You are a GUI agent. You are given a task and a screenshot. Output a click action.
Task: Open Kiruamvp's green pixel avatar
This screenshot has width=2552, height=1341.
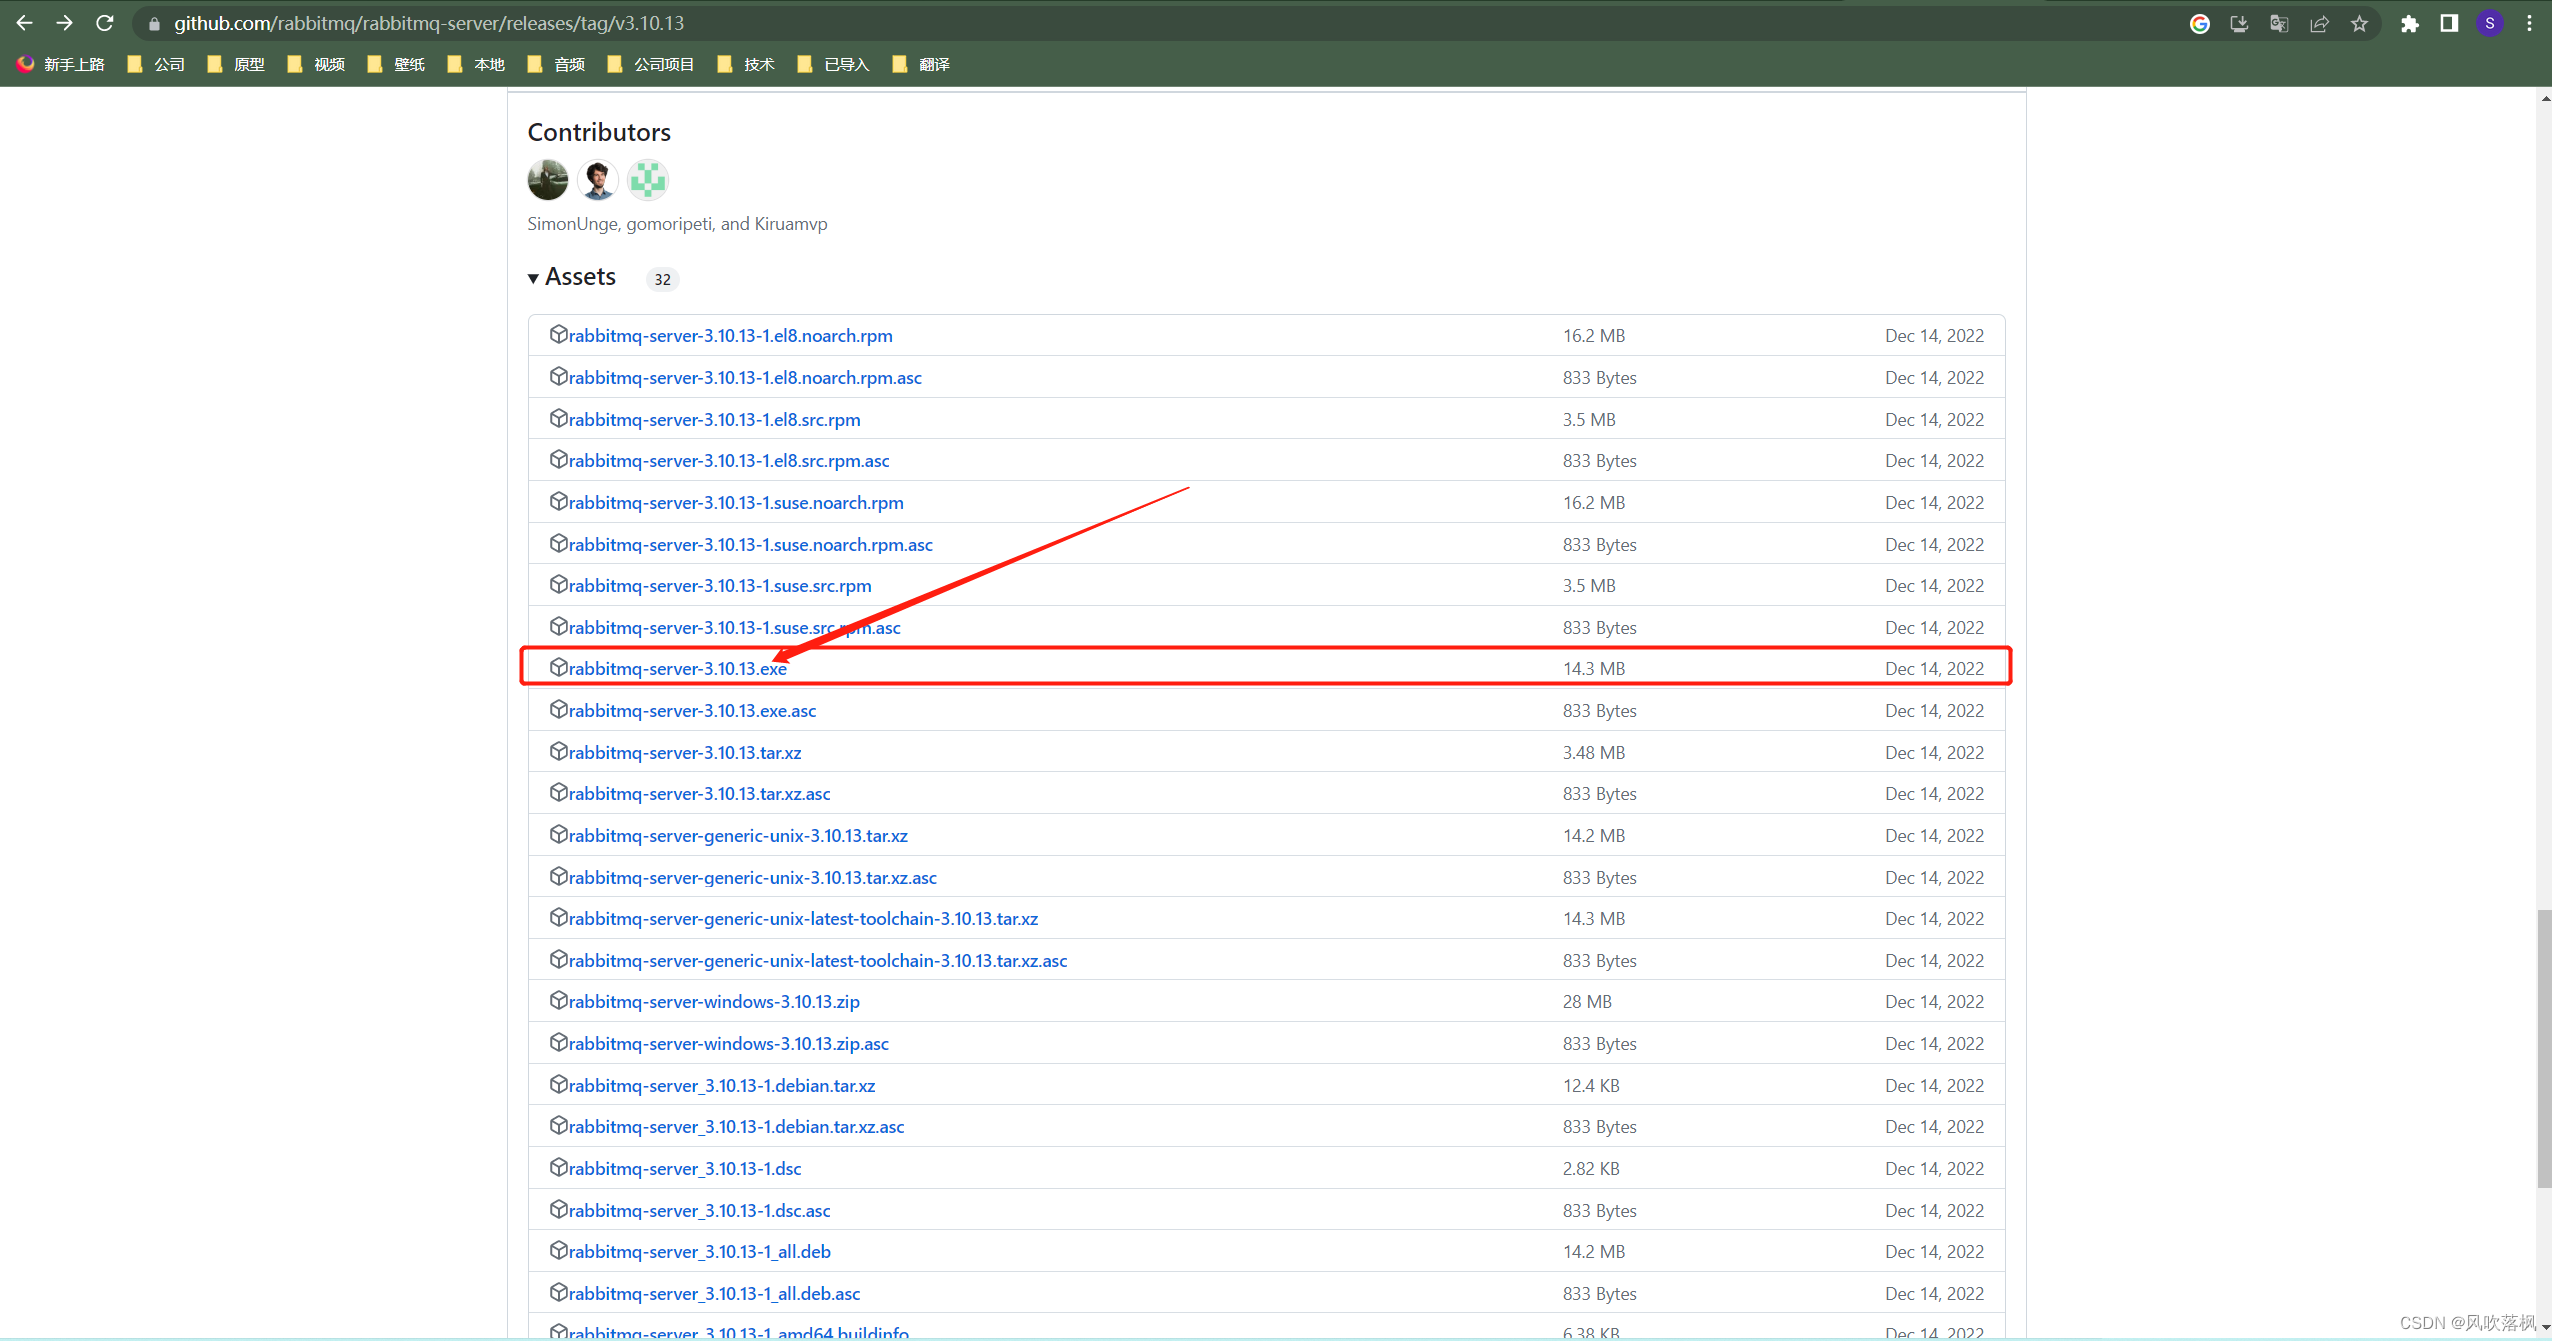pos(648,180)
